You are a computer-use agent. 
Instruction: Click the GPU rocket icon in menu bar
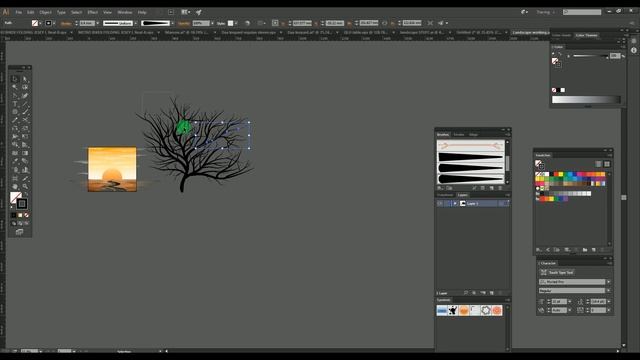[199, 12]
